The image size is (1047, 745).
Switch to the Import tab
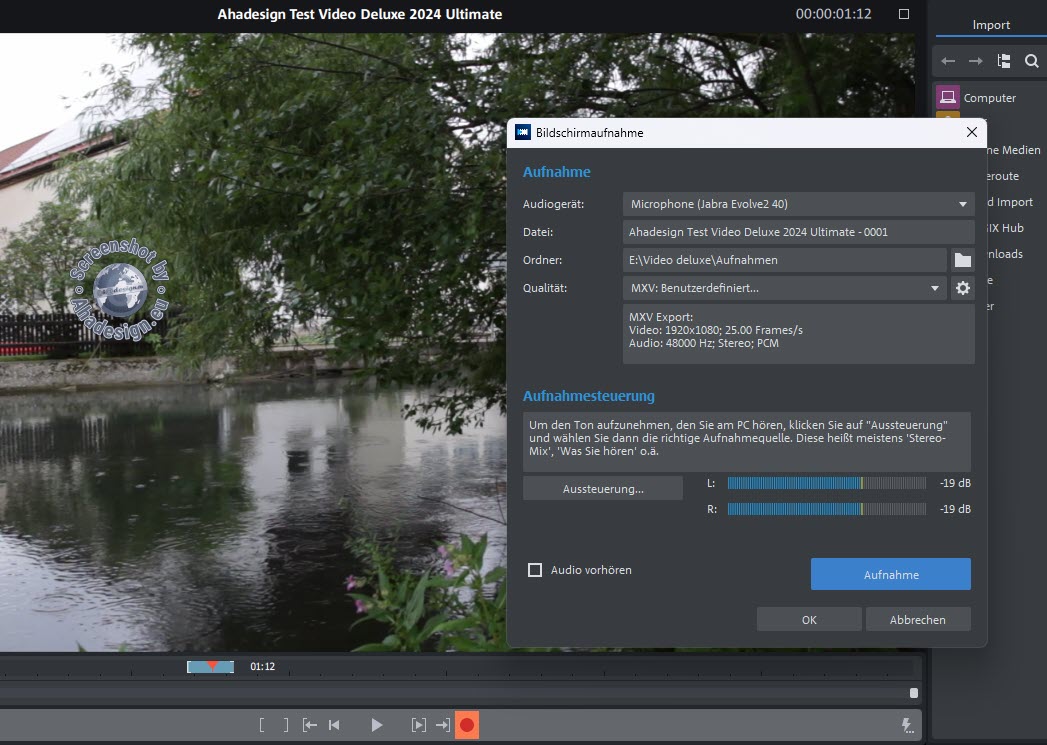(991, 25)
